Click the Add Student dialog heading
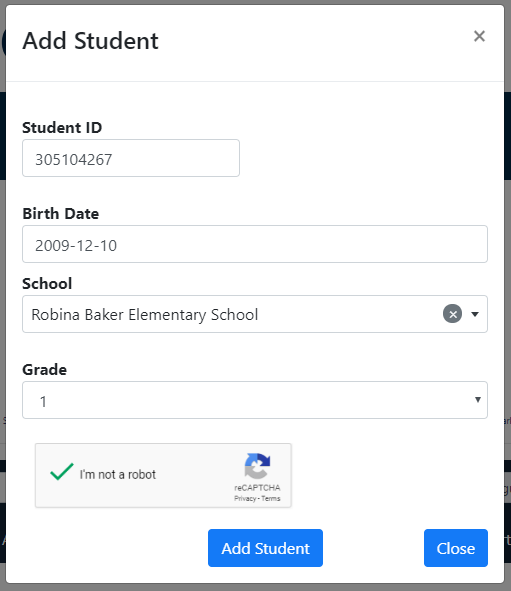 click(x=90, y=41)
